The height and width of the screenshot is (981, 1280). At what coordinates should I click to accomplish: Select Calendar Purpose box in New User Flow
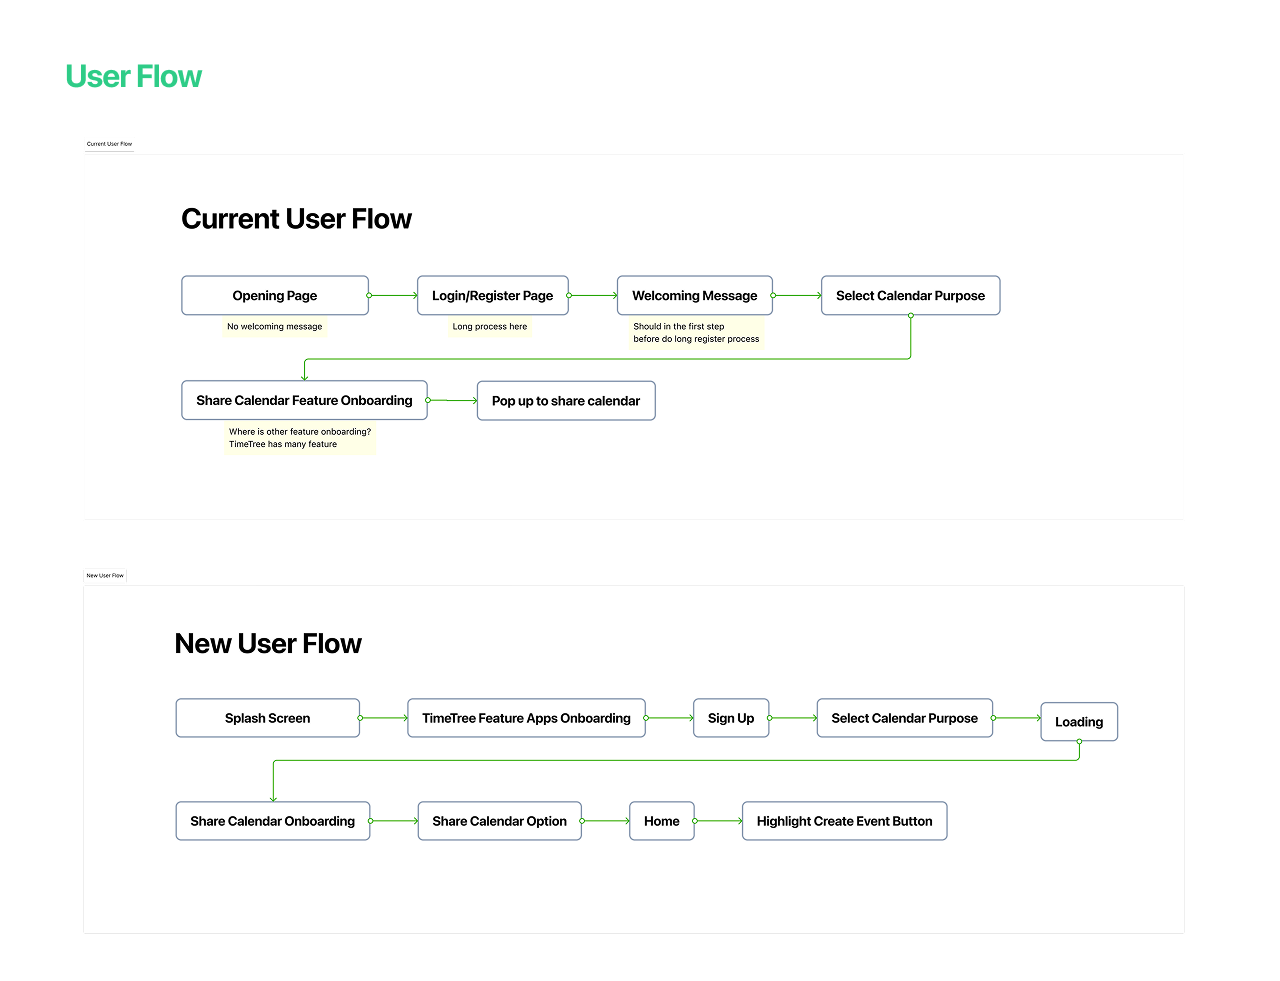point(904,718)
